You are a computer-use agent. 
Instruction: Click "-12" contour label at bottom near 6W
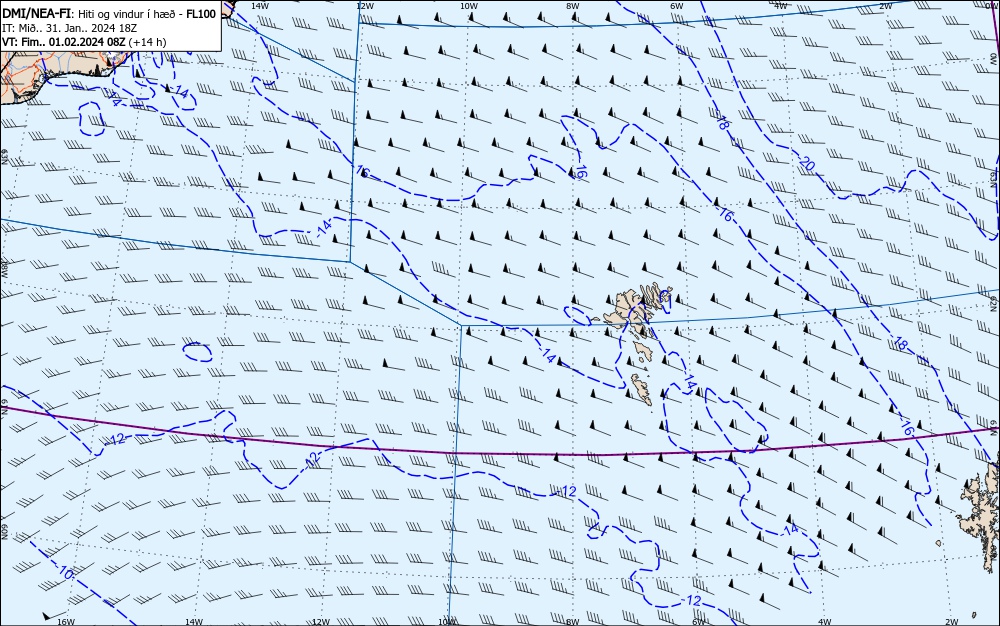(691, 601)
